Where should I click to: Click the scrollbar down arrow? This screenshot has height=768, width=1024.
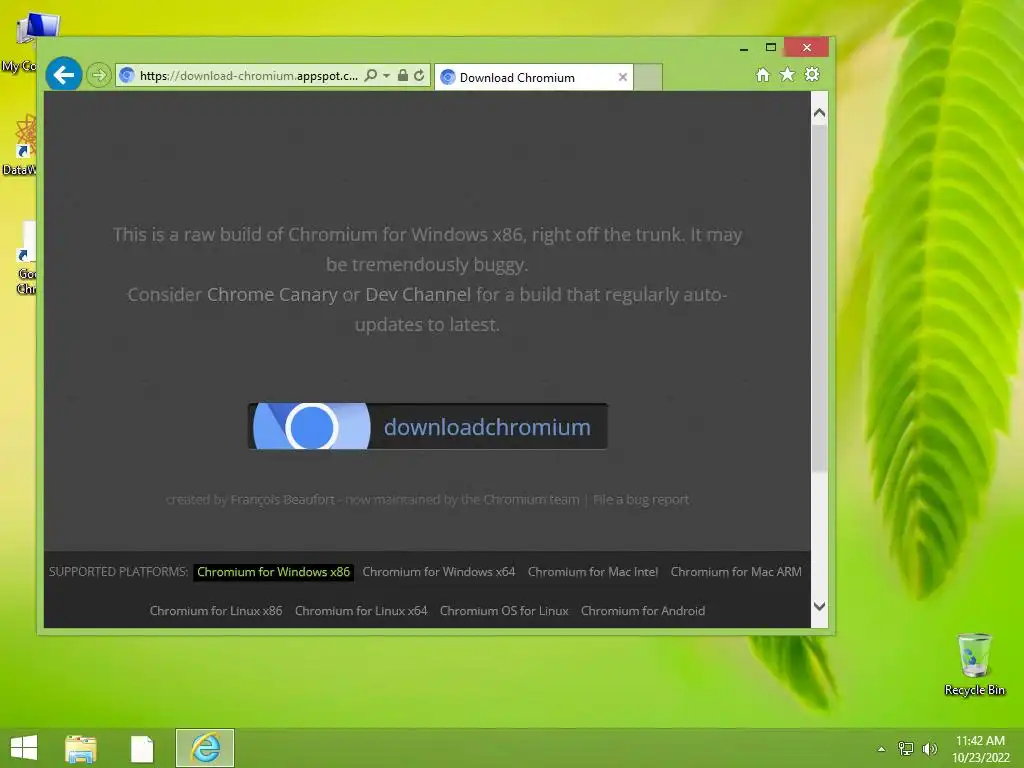click(x=820, y=606)
